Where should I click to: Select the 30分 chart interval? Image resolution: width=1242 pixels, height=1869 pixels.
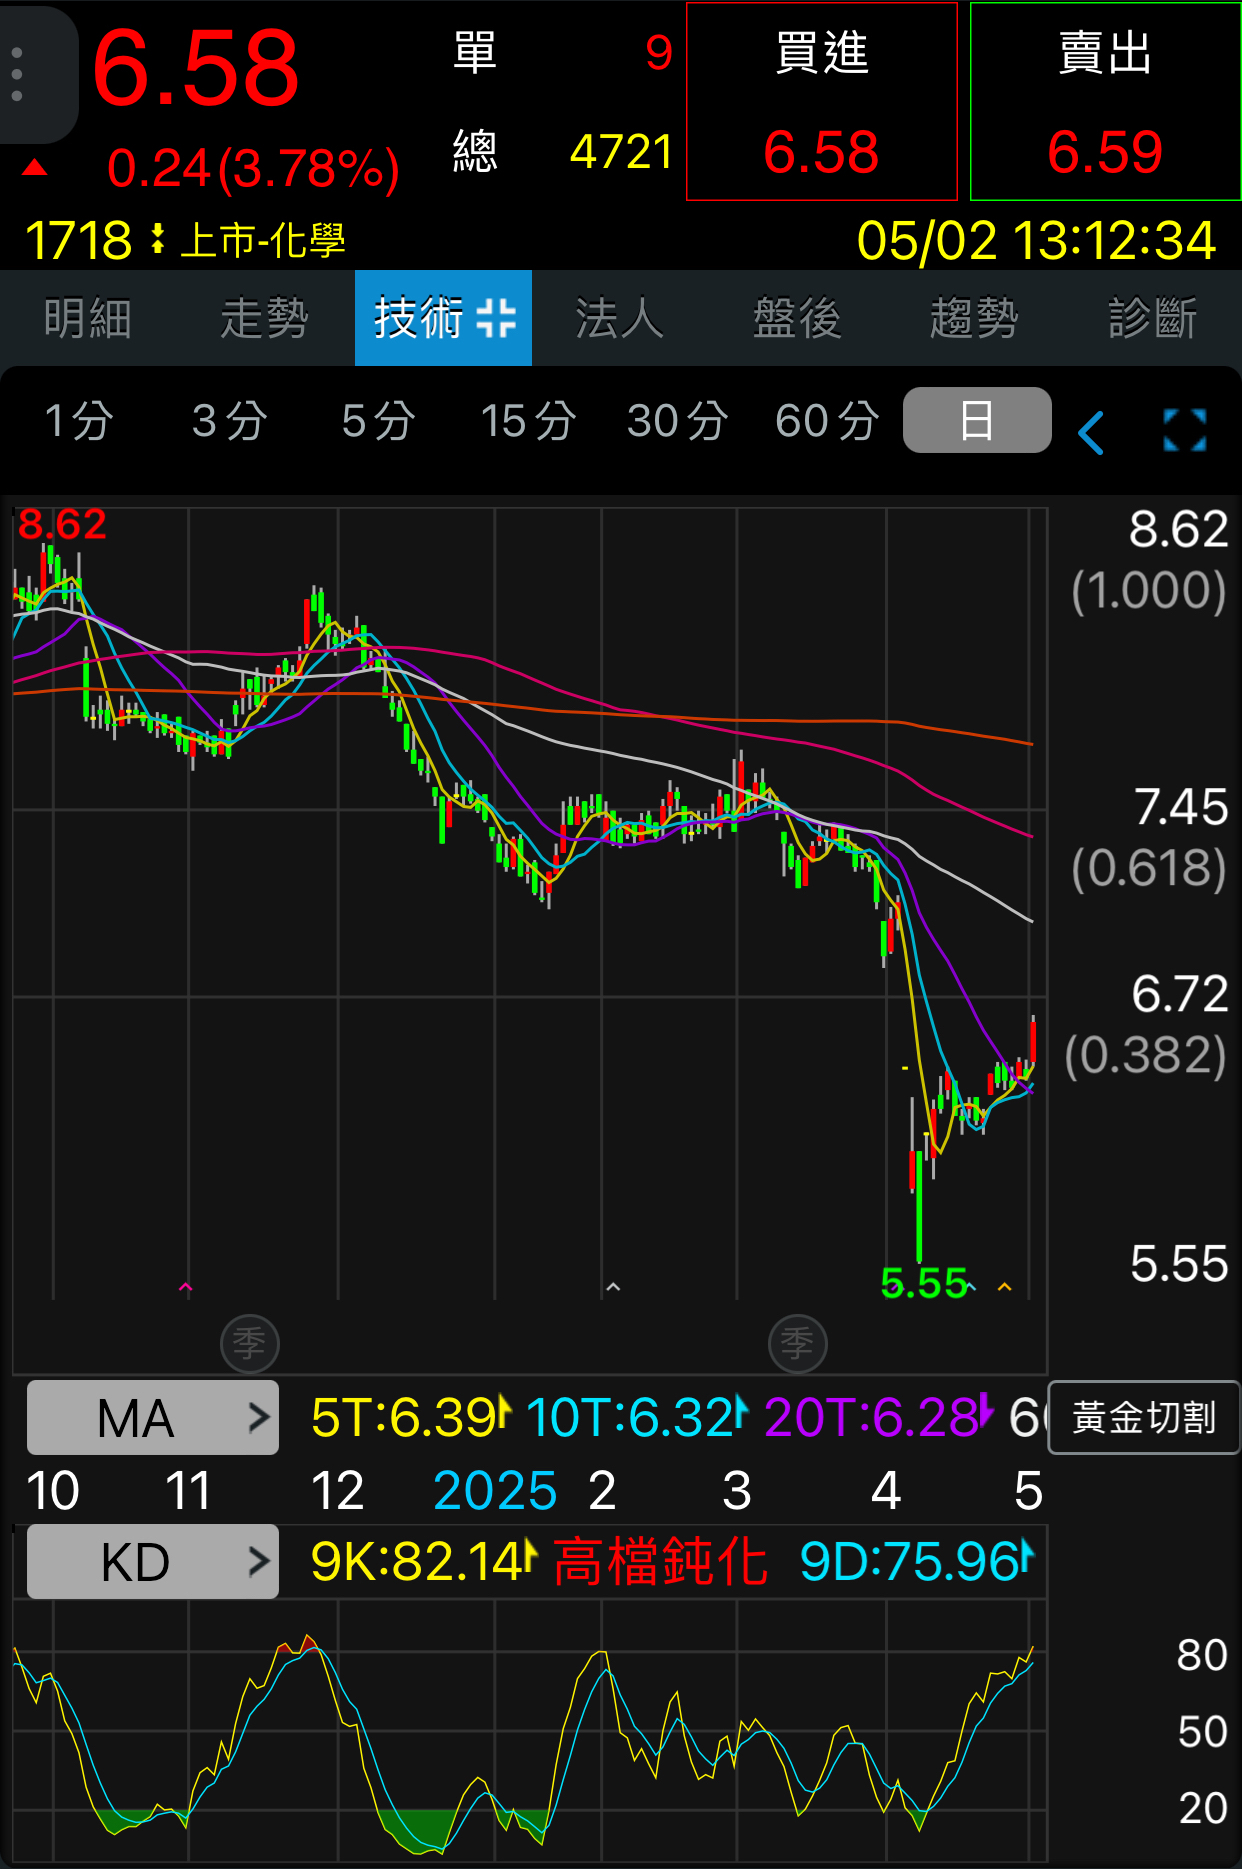pos(677,421)
